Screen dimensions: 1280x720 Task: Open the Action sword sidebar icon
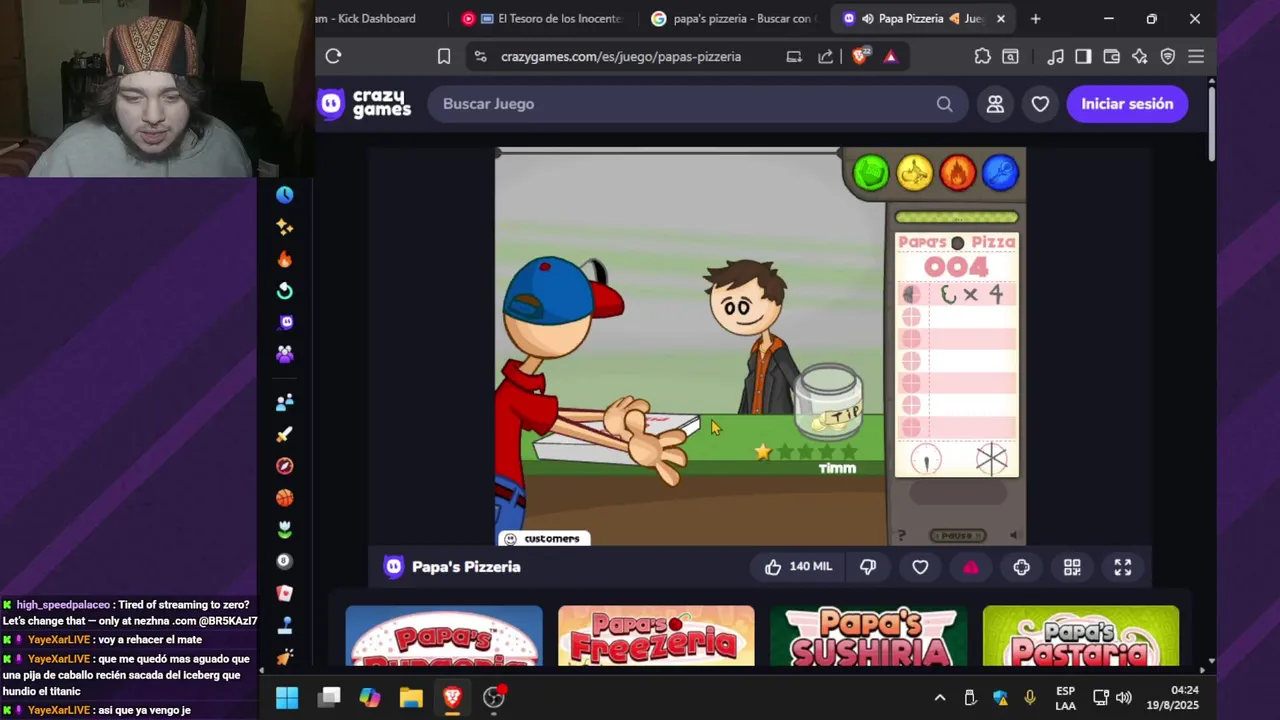(285, 434)
